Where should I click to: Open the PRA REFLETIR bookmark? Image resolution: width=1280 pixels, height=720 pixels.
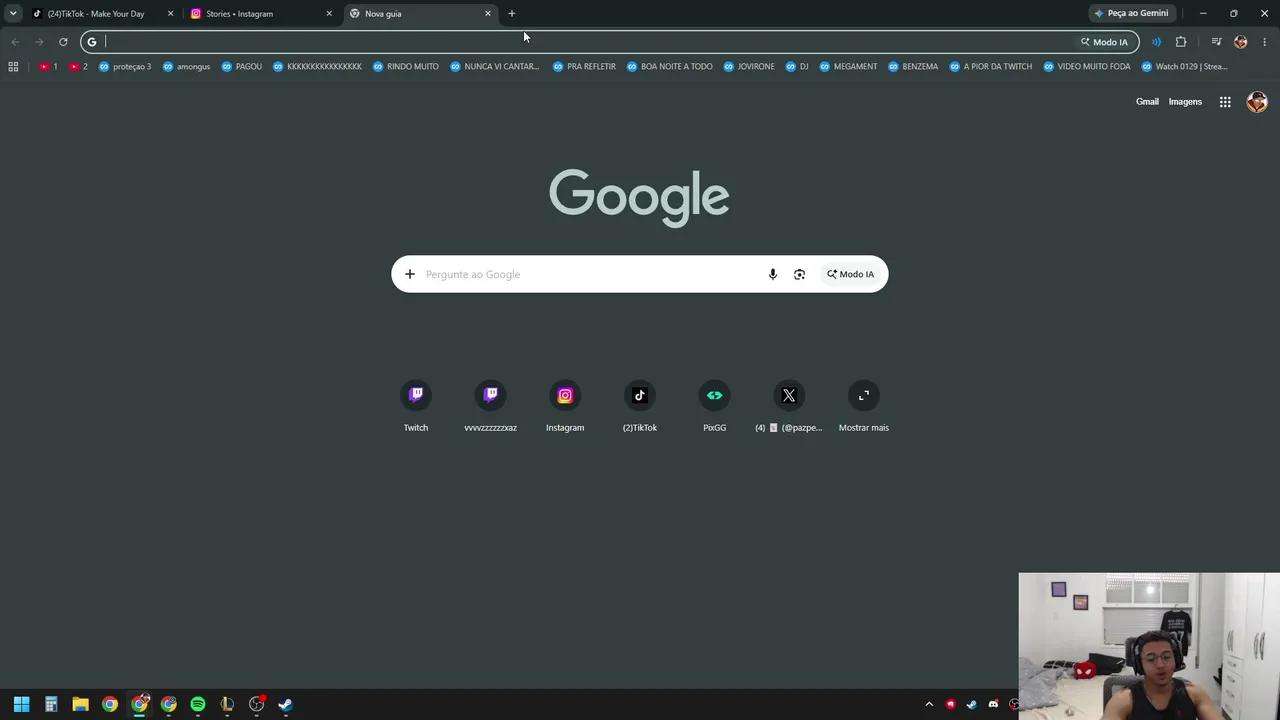[x=585, y=67]
